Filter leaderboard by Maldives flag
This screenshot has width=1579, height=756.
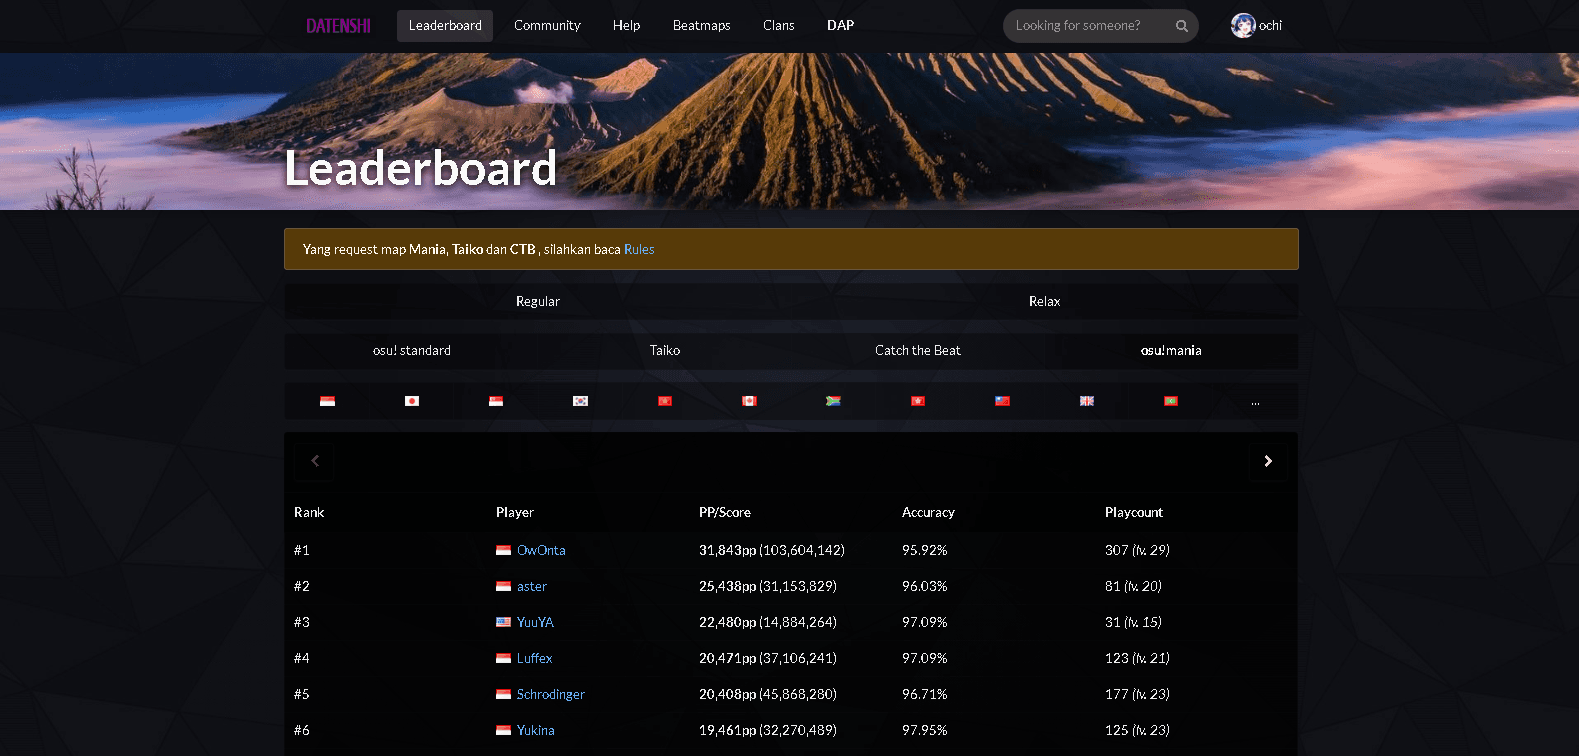click(1171, 401)
